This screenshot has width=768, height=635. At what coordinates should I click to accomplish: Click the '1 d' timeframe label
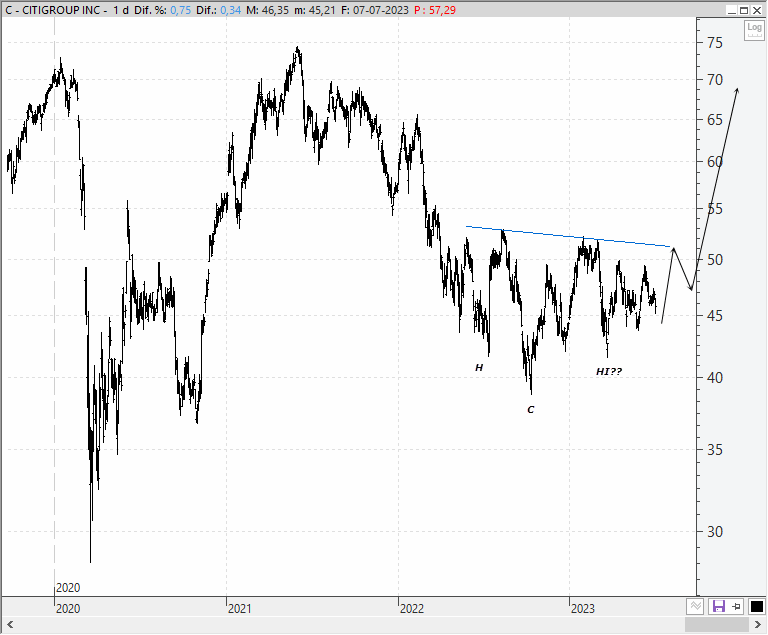(x=121, y=10)
